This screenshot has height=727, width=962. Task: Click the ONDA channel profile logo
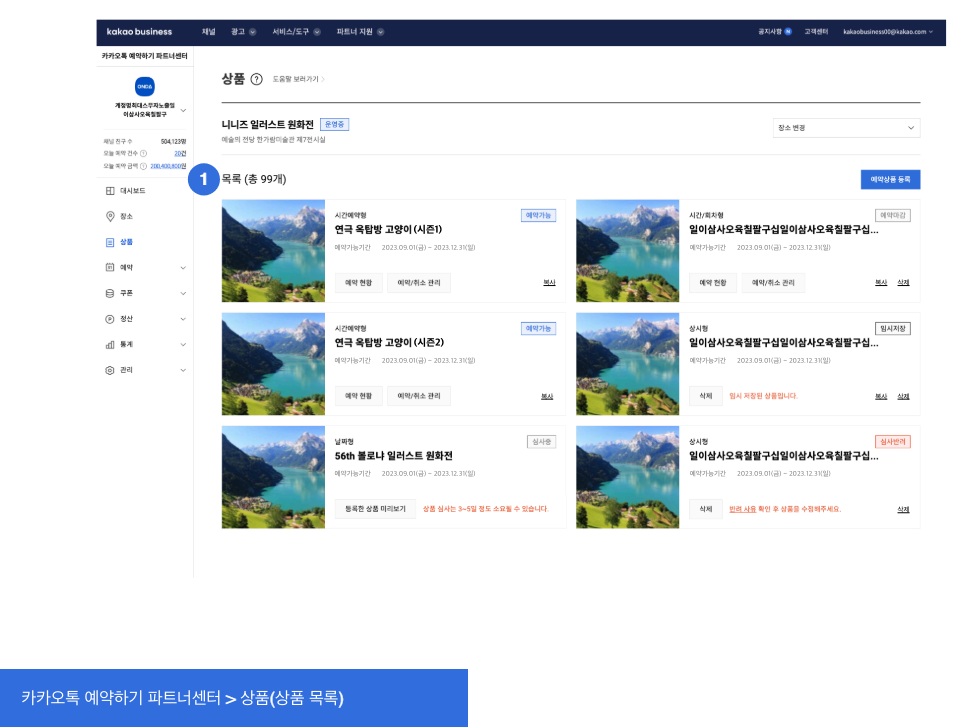tap(145, 87)
